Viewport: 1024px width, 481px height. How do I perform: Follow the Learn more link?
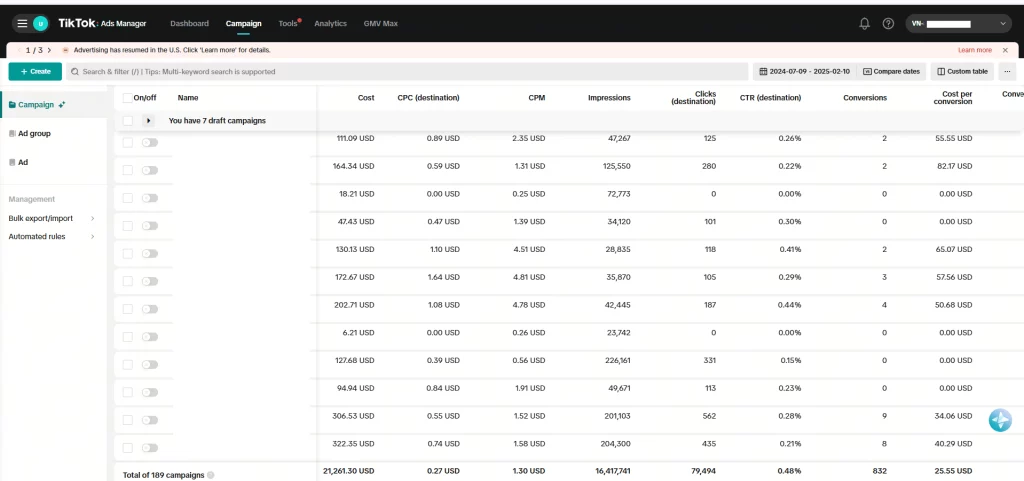tap(974, 50)
